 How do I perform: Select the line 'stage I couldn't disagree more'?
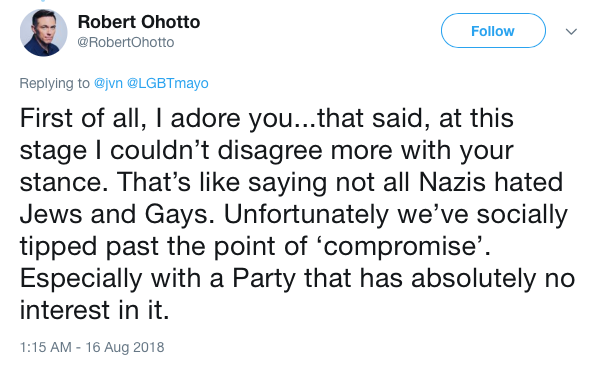pos(266,151)
